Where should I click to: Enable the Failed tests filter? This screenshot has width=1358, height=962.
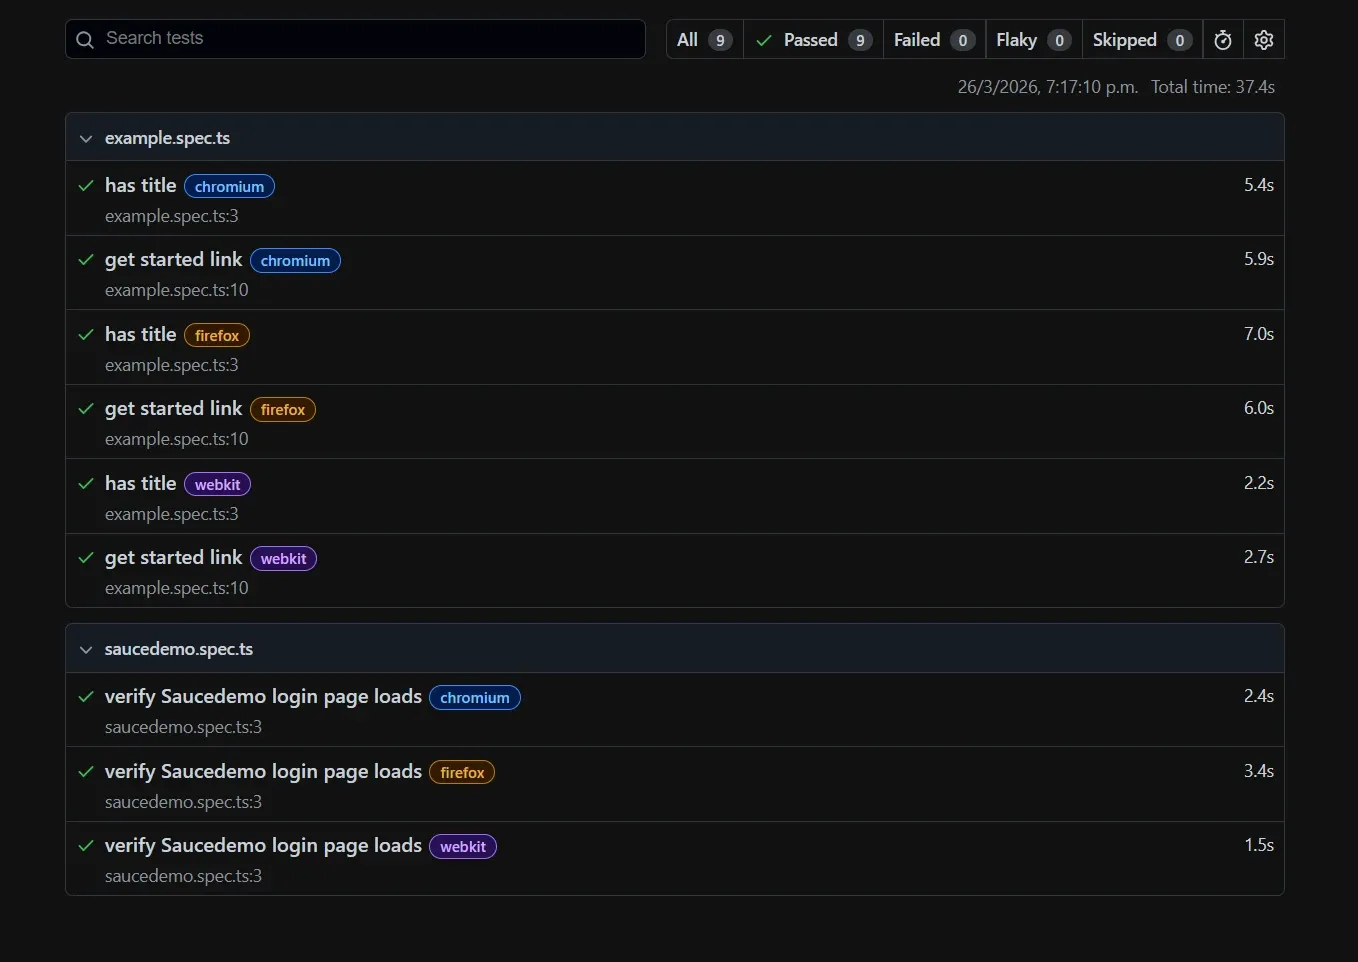932,40
